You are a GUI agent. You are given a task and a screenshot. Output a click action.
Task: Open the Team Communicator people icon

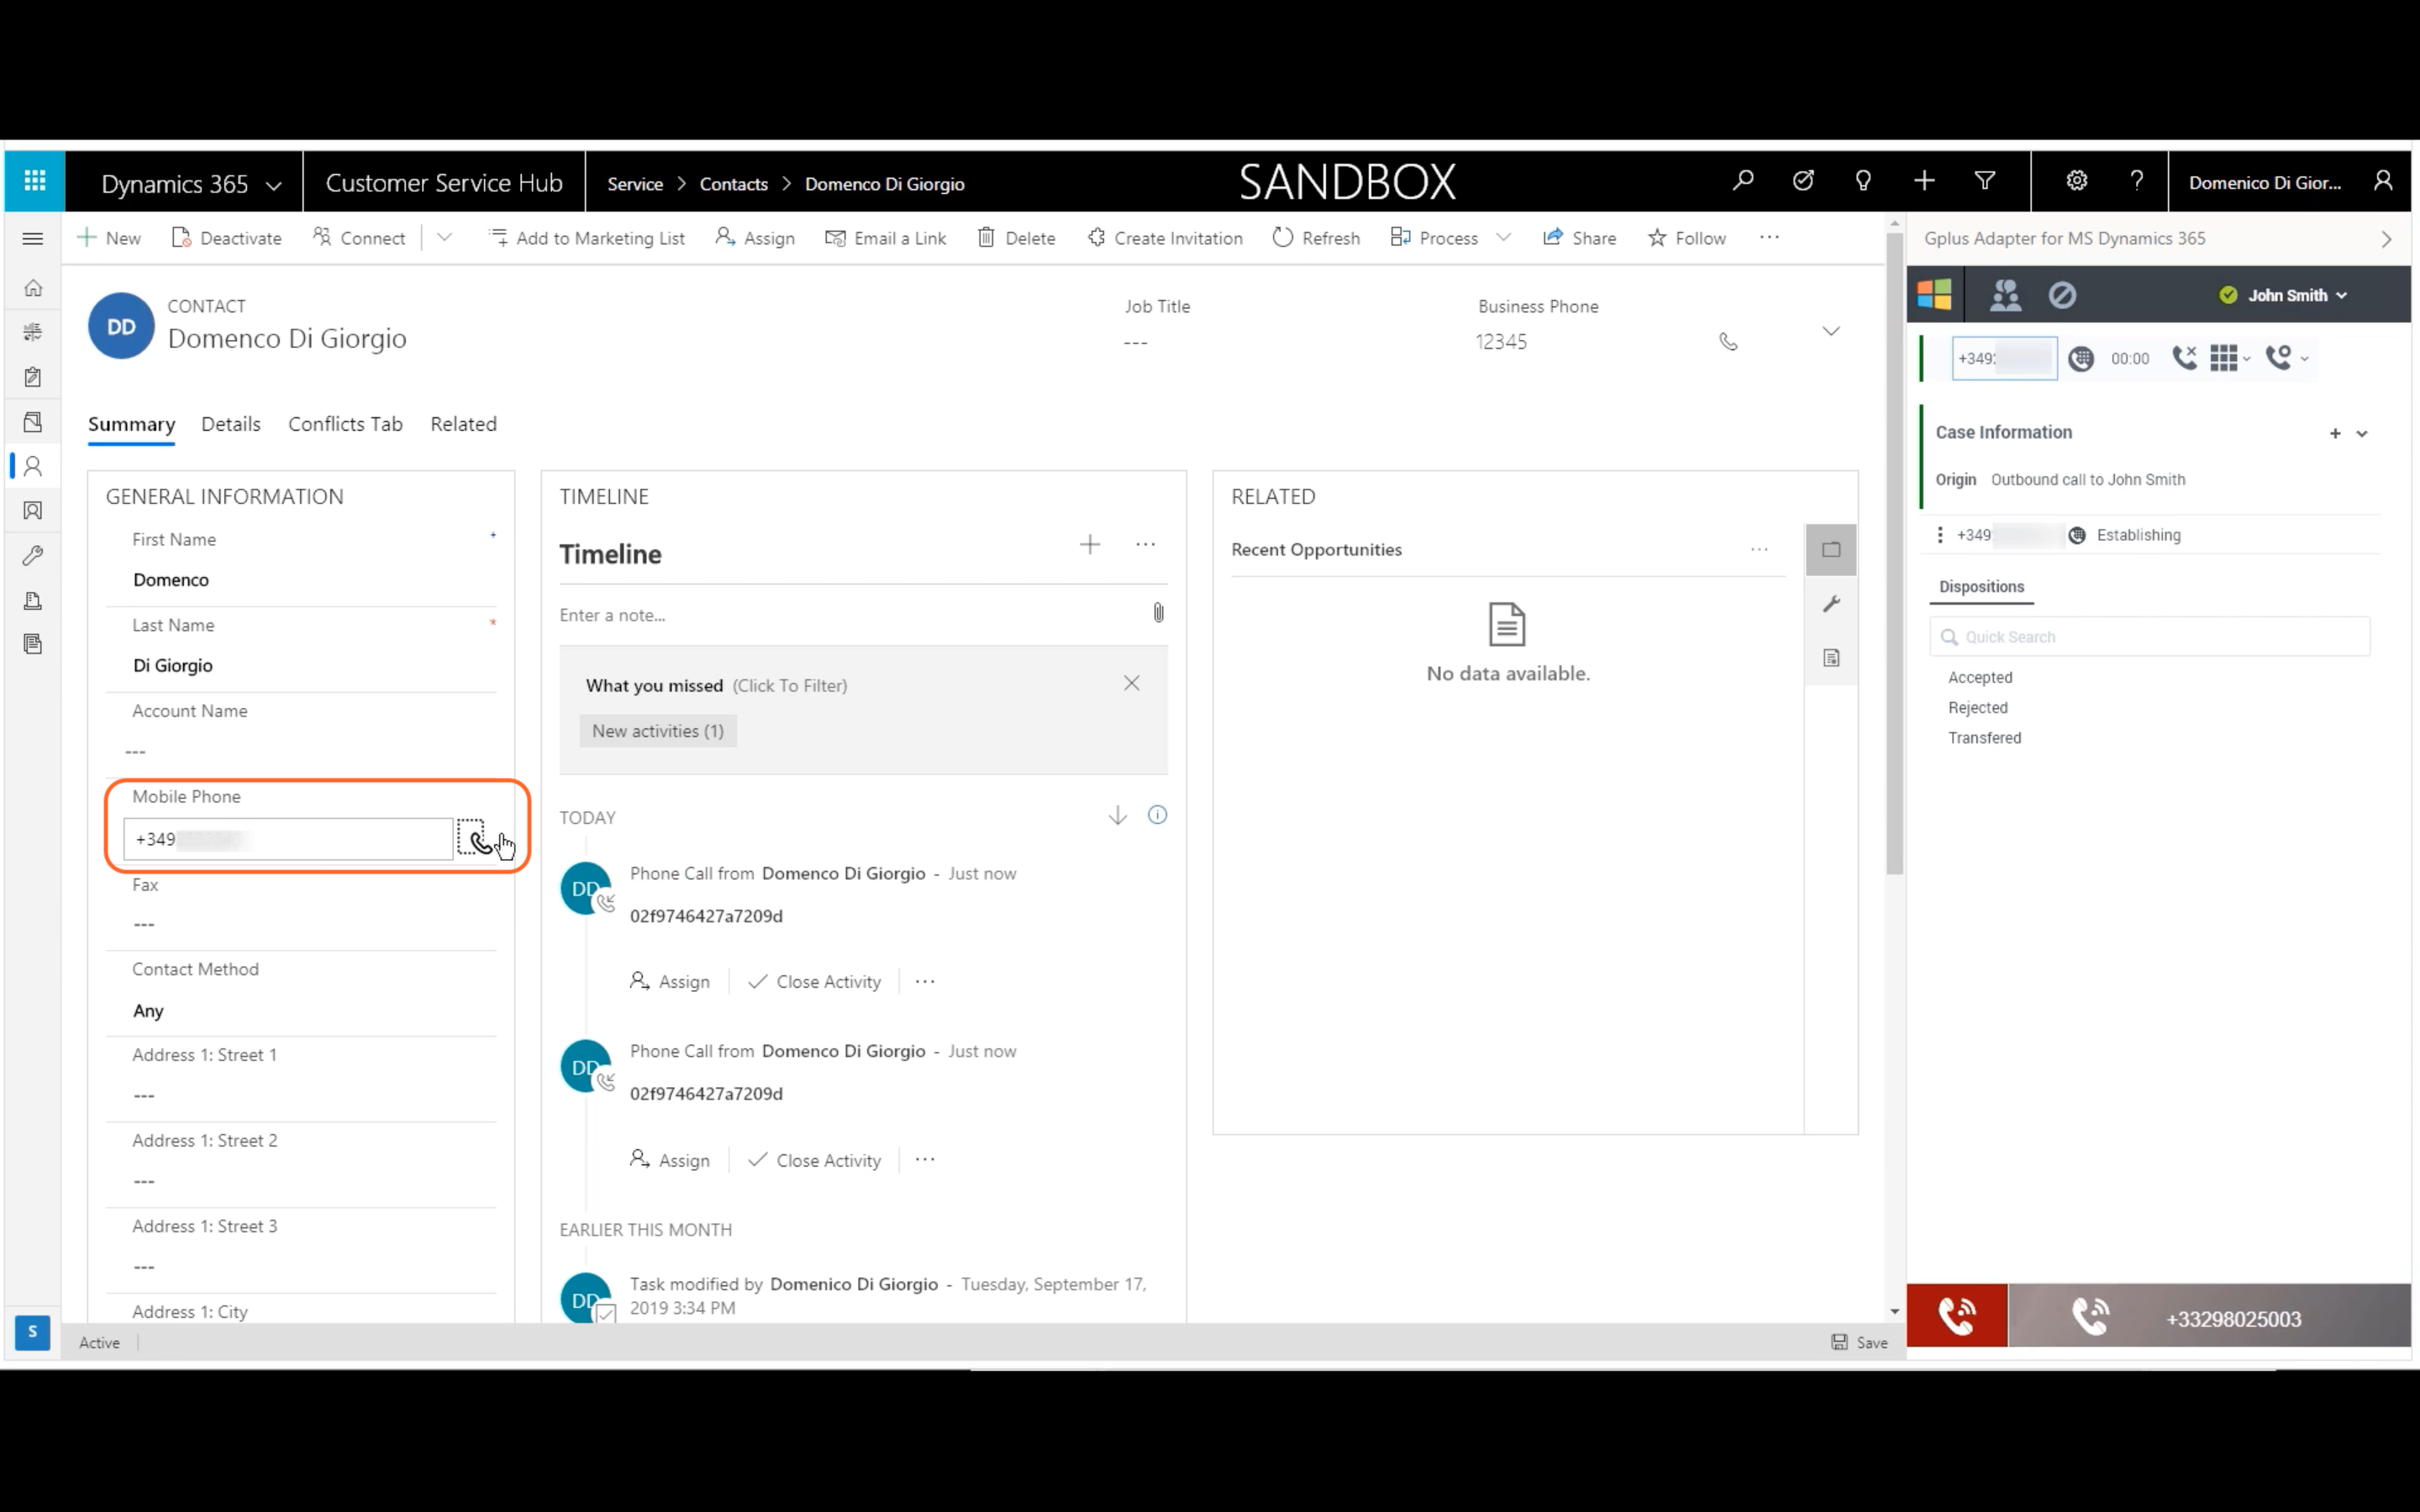pyautogui.click(x=2005, y=295)
